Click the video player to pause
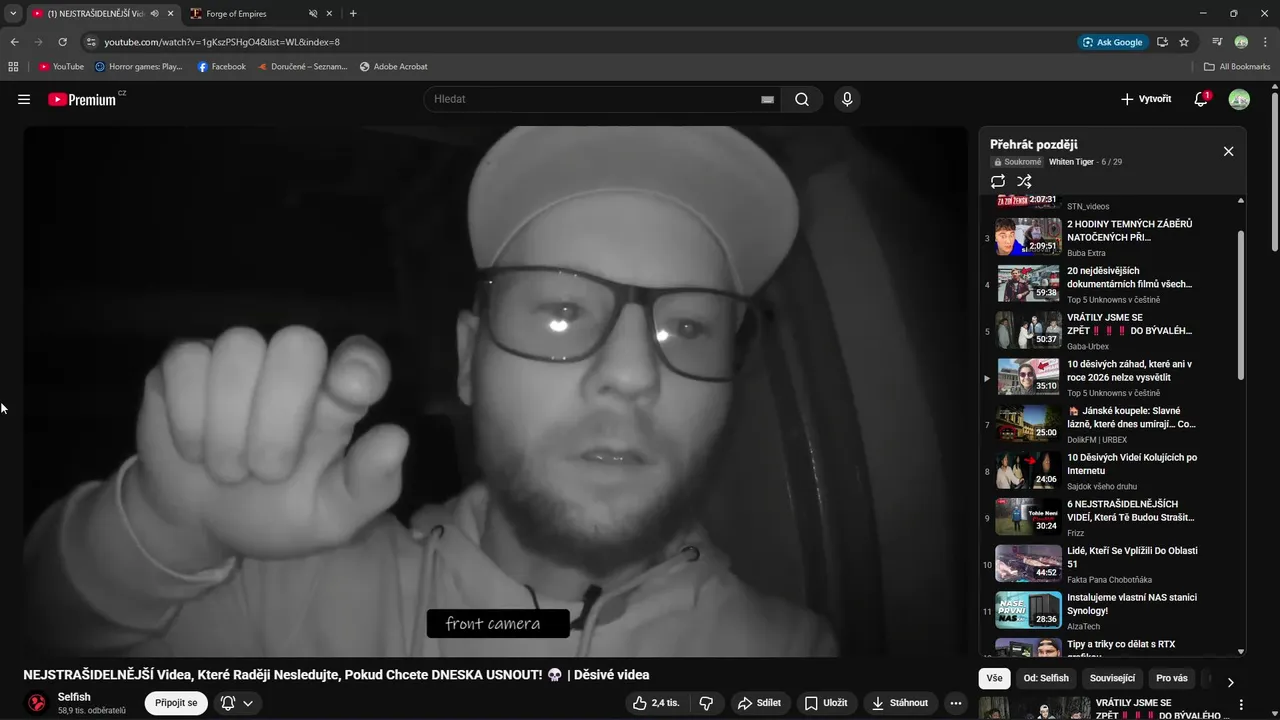1280x720 pixels. tap(496, 391)
